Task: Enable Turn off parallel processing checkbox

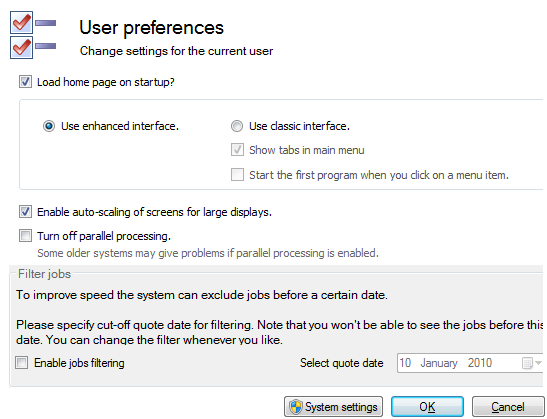Action: click(25, 236)
